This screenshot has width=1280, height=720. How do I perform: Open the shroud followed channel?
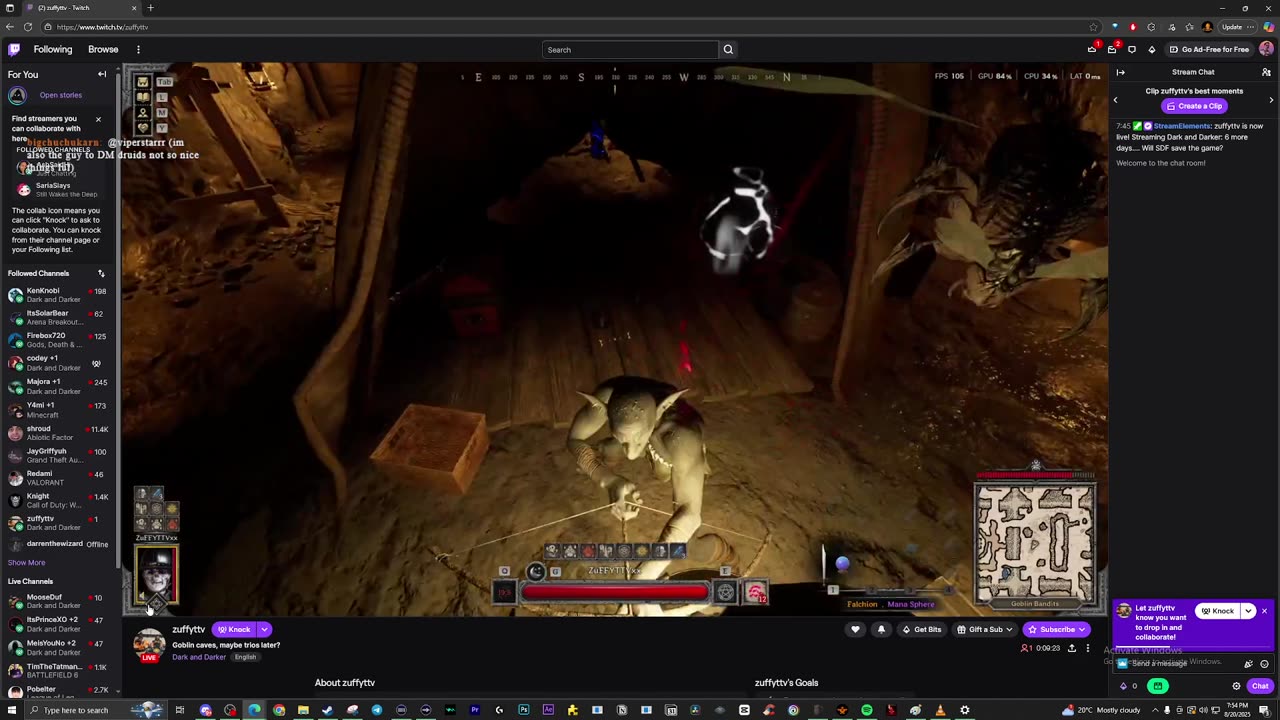60,433
